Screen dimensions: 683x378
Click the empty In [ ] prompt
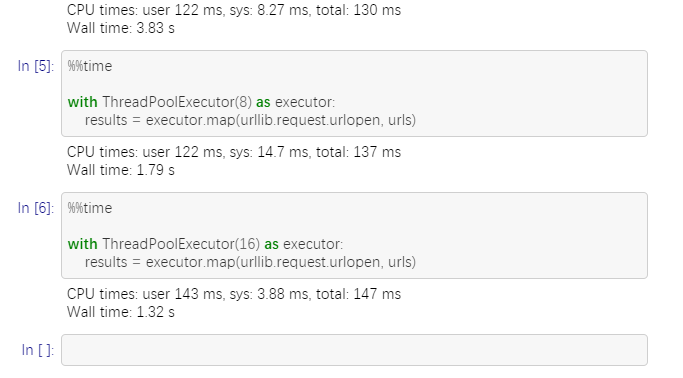(38, 350)
